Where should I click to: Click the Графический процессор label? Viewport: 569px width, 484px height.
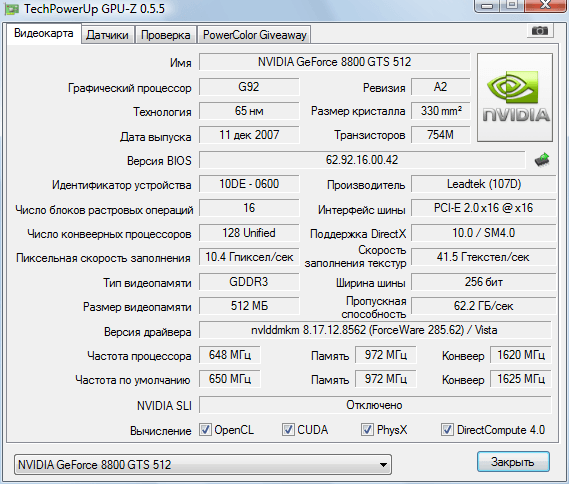130,88
